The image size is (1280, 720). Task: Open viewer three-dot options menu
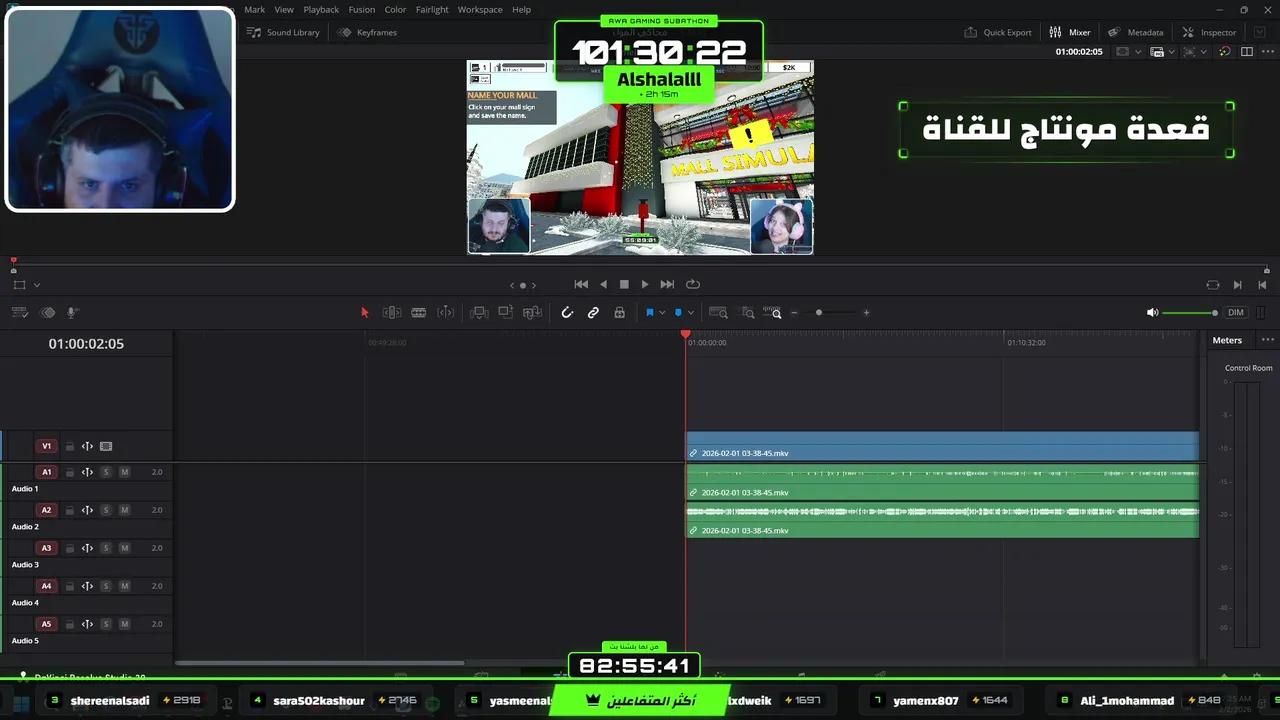coord(1267,52)
